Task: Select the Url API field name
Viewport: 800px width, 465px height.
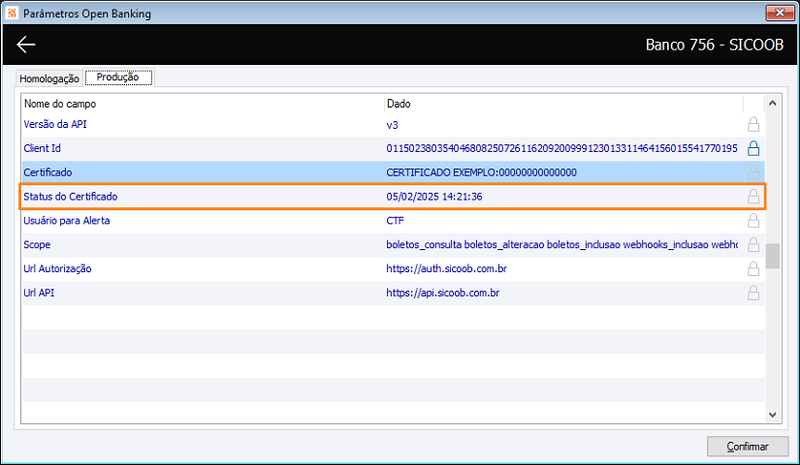Action: pyautogui.click(x=39, y=292)
